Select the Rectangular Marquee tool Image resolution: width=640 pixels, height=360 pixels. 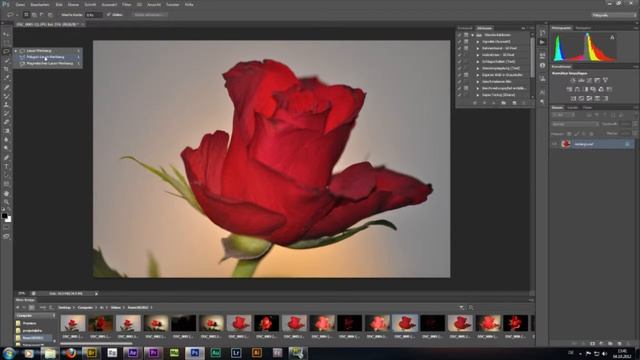pyautogui.click(x=6, y=42)
